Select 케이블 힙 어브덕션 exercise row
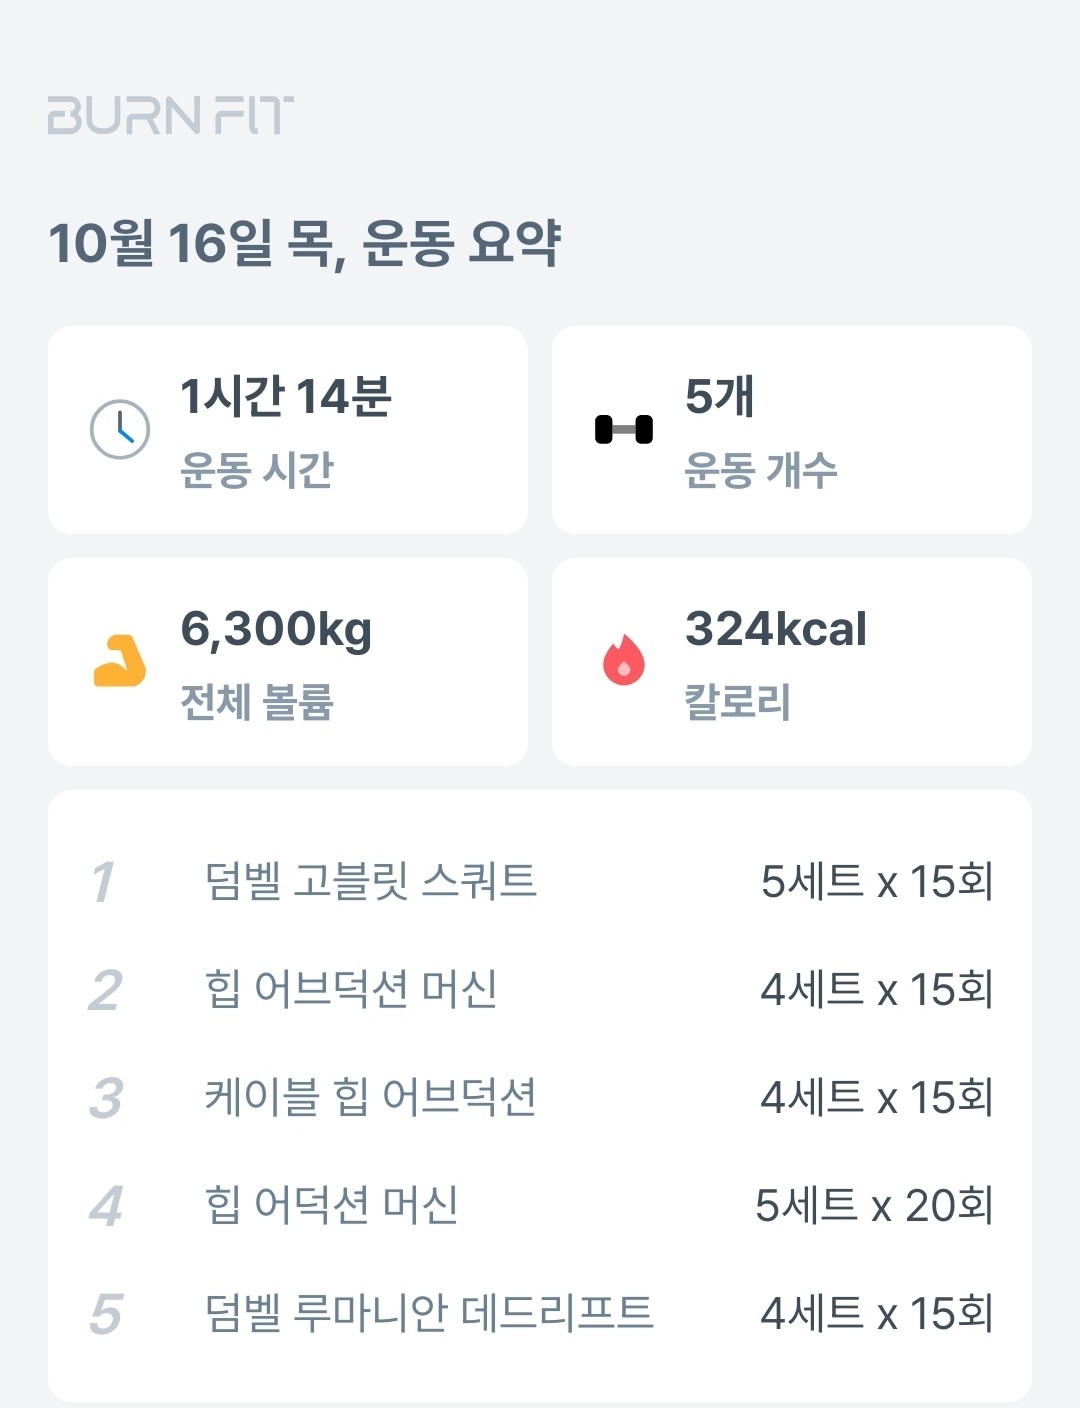Screen dimensions: 1080x1408 [x=371, y=1098]
